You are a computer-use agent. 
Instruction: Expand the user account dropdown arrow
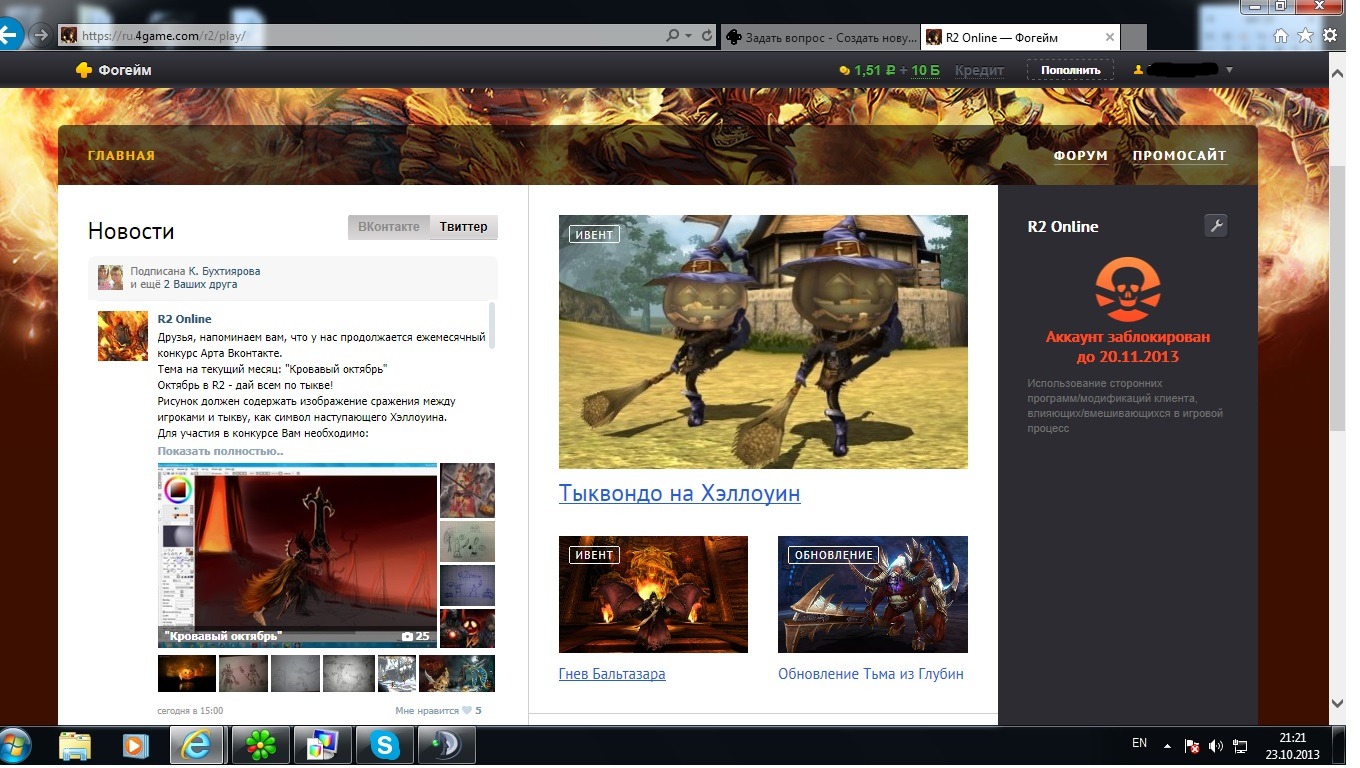(x=1229, y=70)
